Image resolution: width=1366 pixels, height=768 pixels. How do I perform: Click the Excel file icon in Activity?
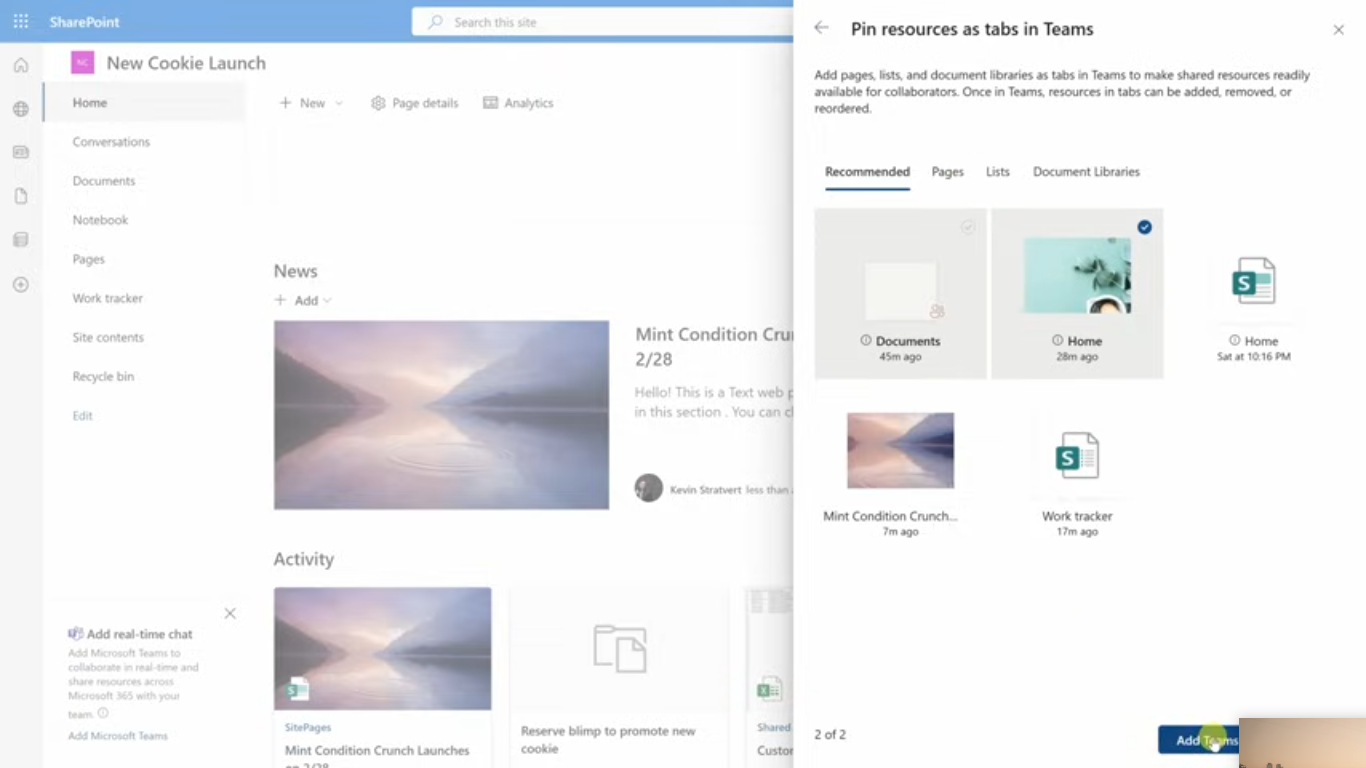tap(769, 689)
